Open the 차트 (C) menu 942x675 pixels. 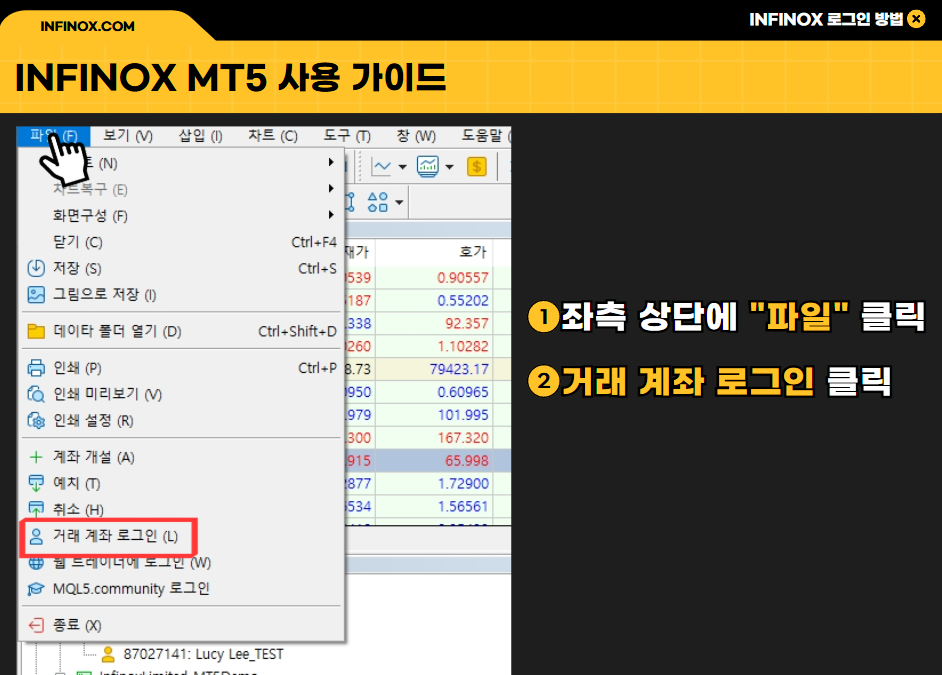[x=273, y=136]
